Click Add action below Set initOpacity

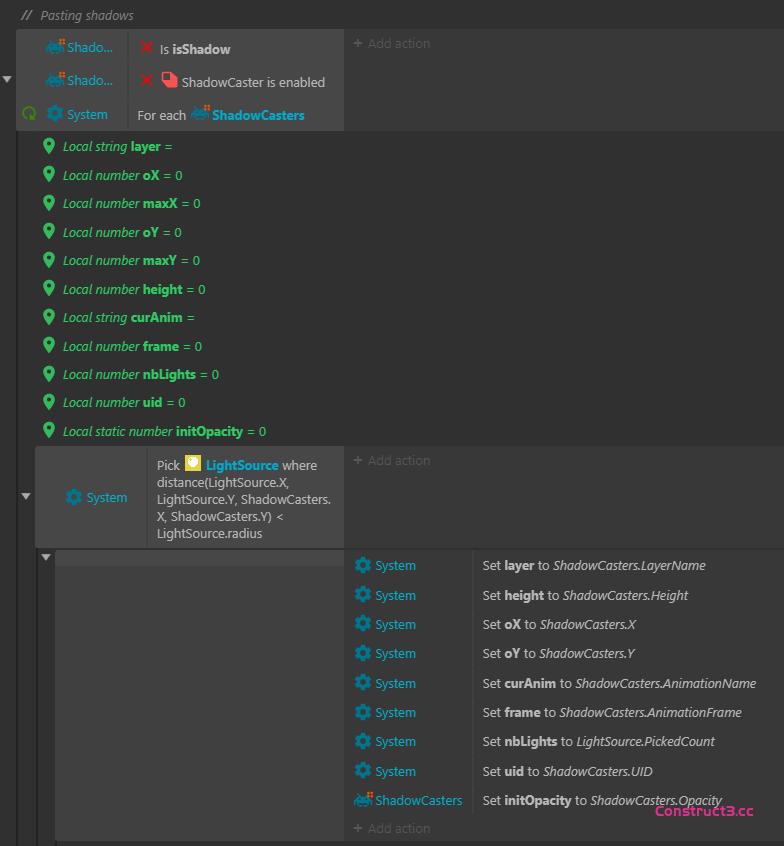point(391,828)
